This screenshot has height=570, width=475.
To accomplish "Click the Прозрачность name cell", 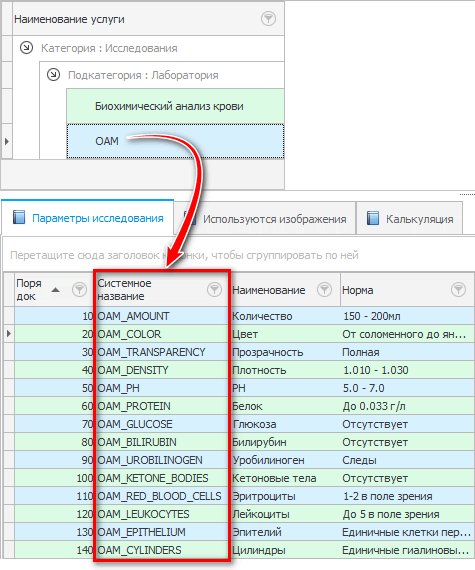I will coord(286,352).
